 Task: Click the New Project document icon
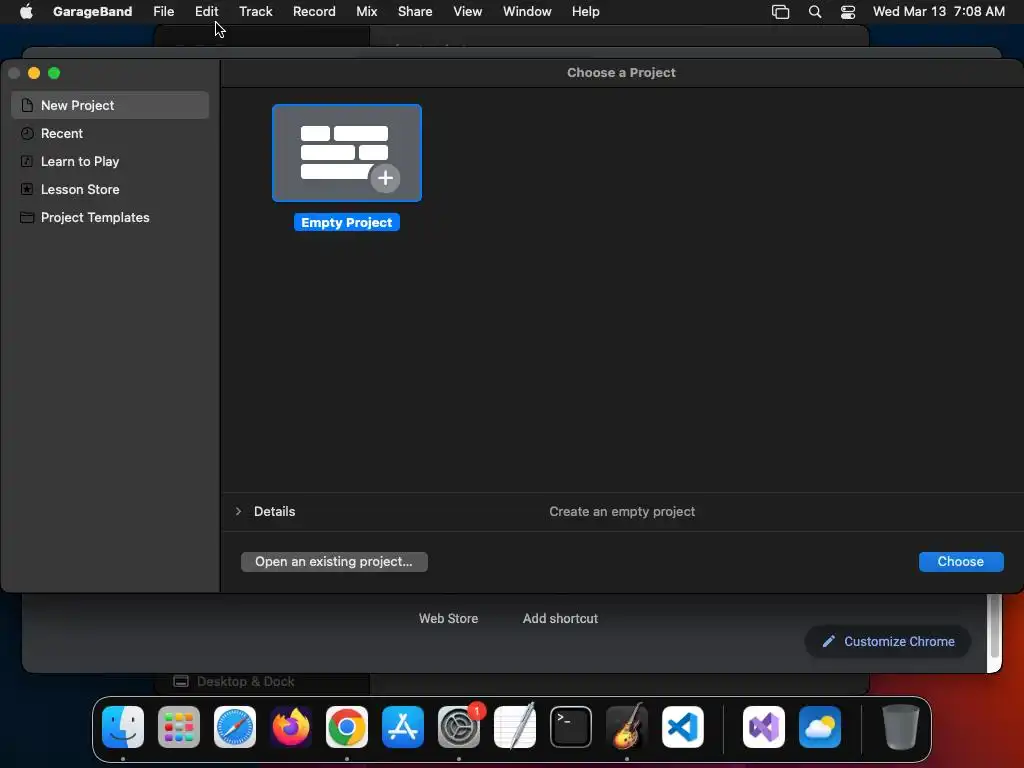tap(27, 105)
